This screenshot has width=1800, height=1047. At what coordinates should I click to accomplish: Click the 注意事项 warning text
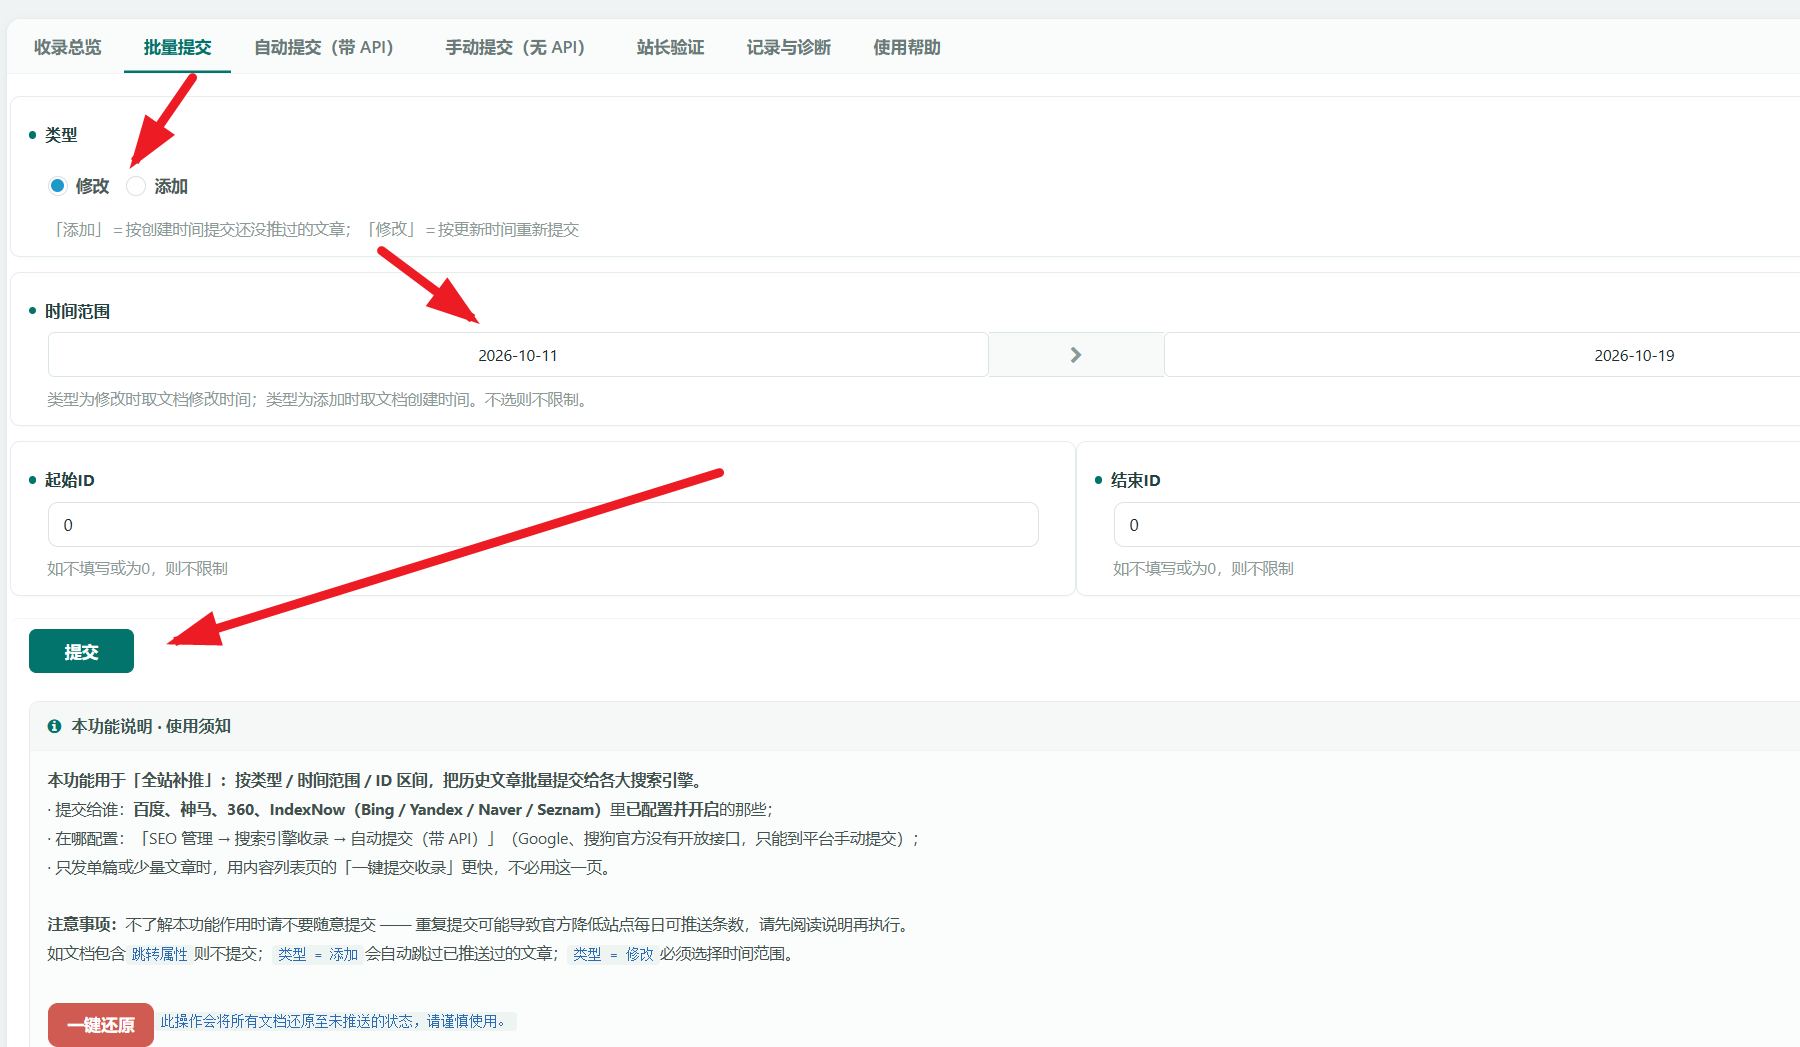point(82,925)
